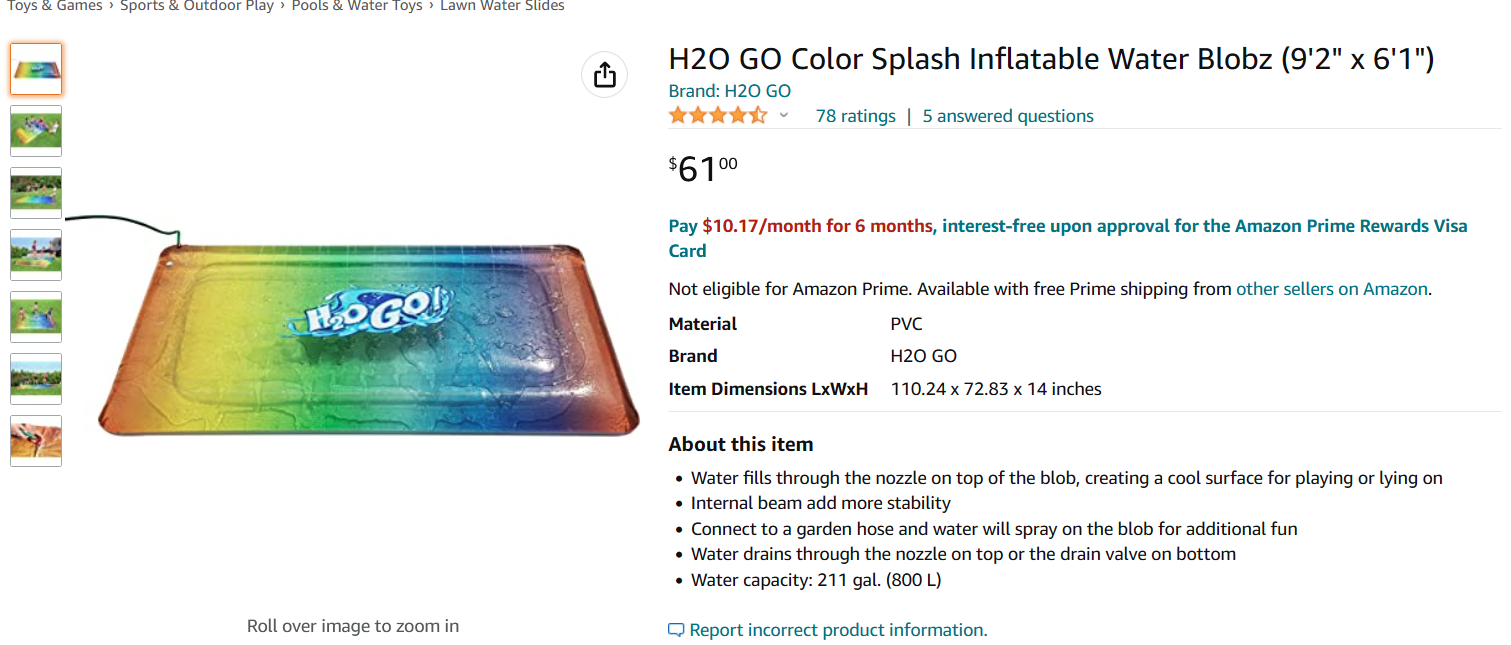Screen dimensions: 1511x645
Task: Click the share icon above product image
Action: (x=604, y=74)
